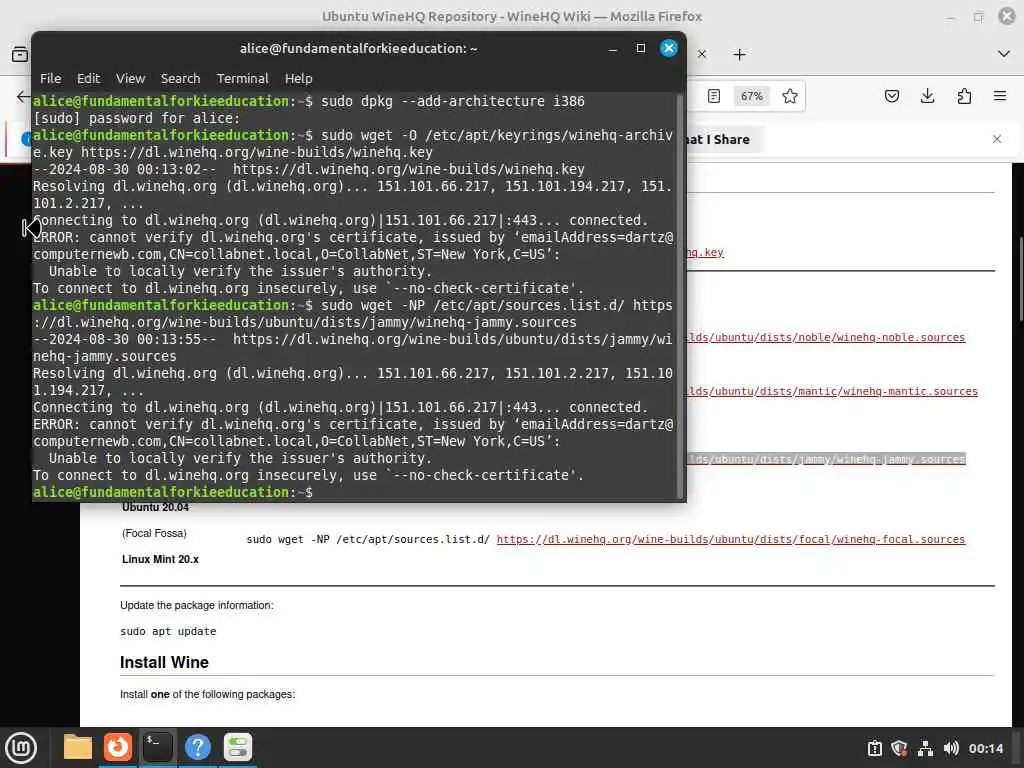
Task: Close the current Firefox tab
Action: (x=702, y=54)
